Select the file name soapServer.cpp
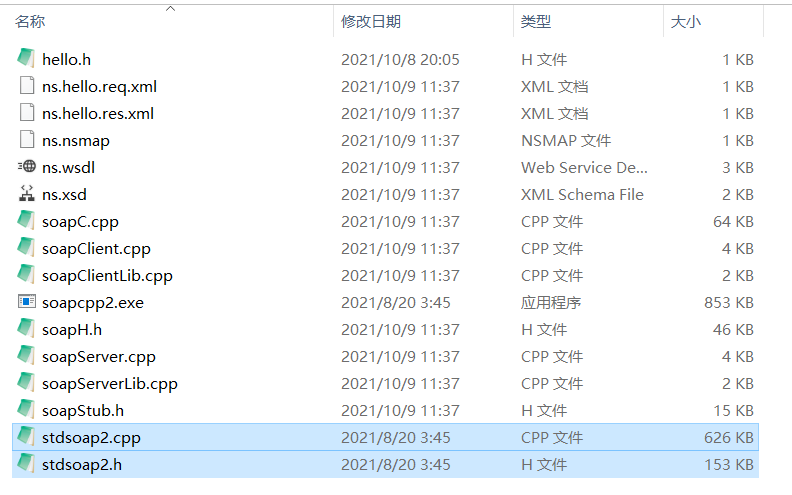Image resolution: width=792 pixels, height=495 pixels. coord(99,357)
